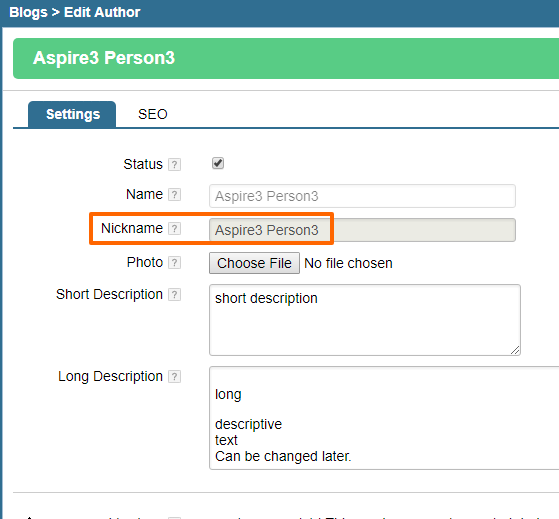Click the green Aspire3 Person3 header banner
Screen dimensions: 559x519
tap(286, 58)
